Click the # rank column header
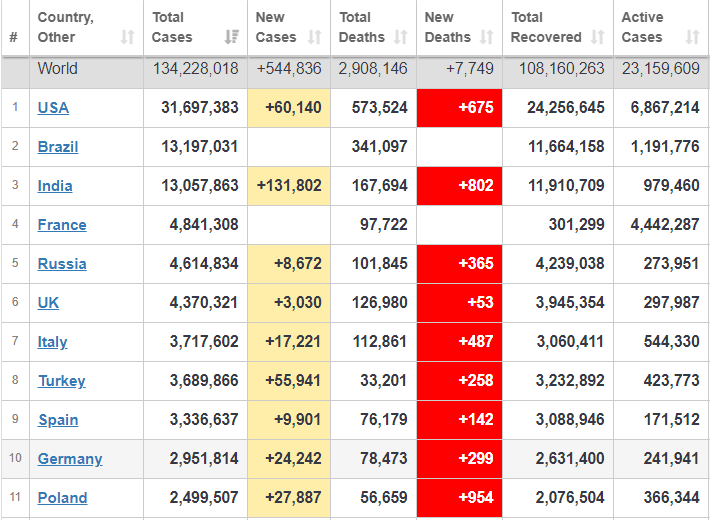The height and width of the screenshot is (520, 710). point(14,37)
